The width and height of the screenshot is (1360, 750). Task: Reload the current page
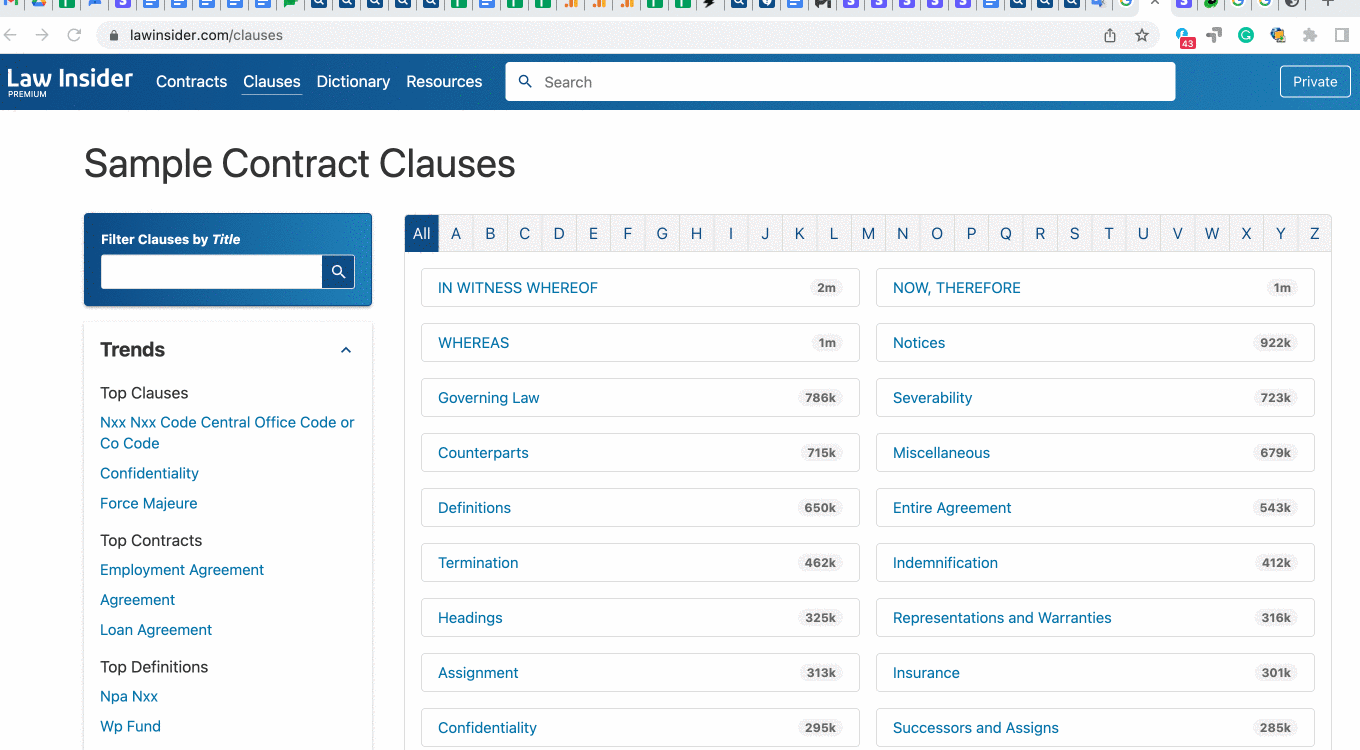(74, 35)
